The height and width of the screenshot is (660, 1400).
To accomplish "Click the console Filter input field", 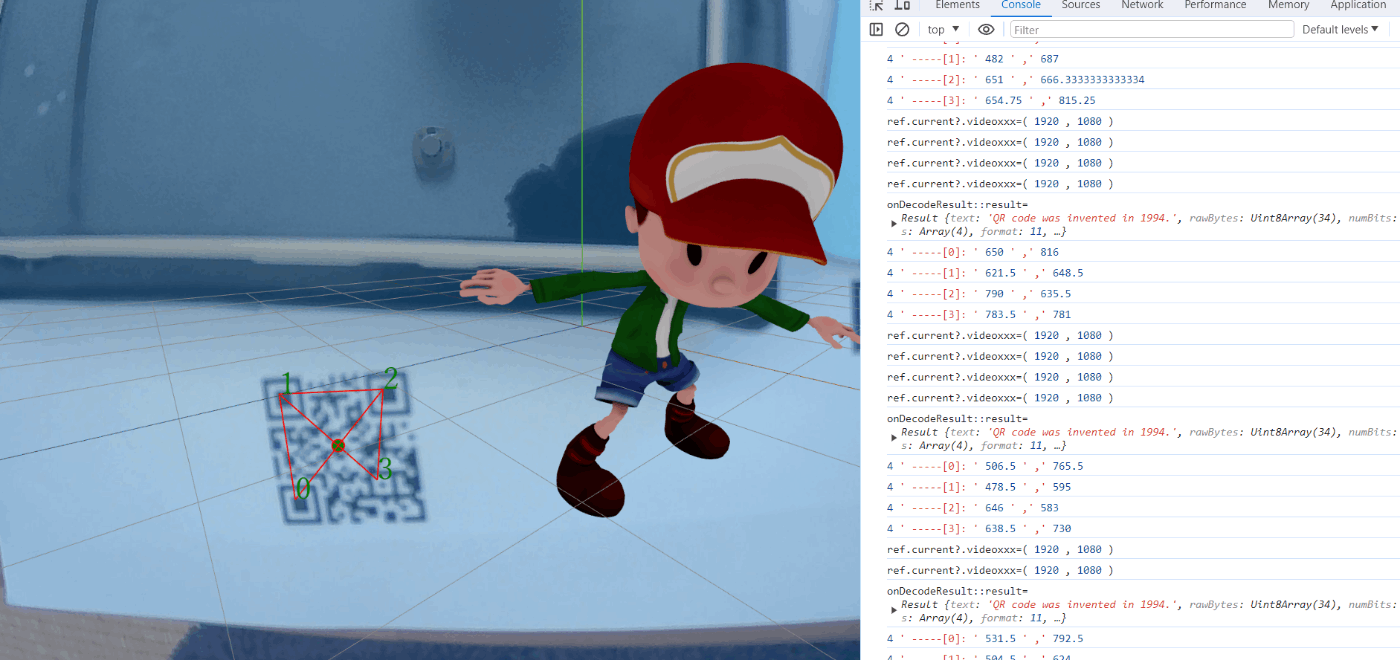I will pos(1150,30).
